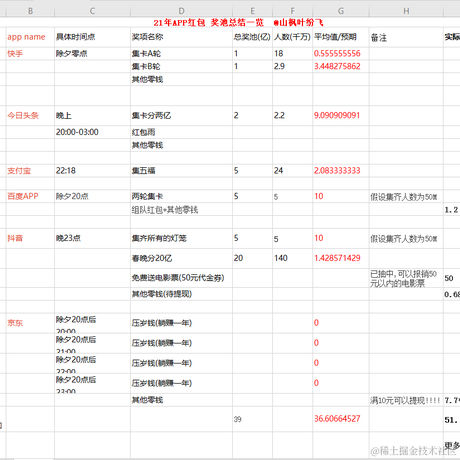Image resolution: width=460 pixels, height=460 pixels.
Task: Select column G header
Action: [341, 11]
